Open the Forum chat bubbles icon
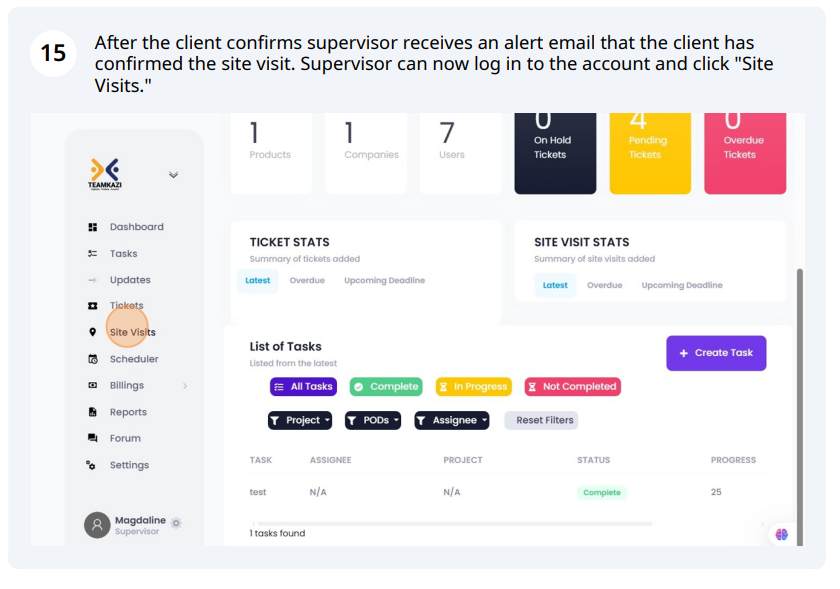This screenshot has width=840, height=589. point(93,438)
